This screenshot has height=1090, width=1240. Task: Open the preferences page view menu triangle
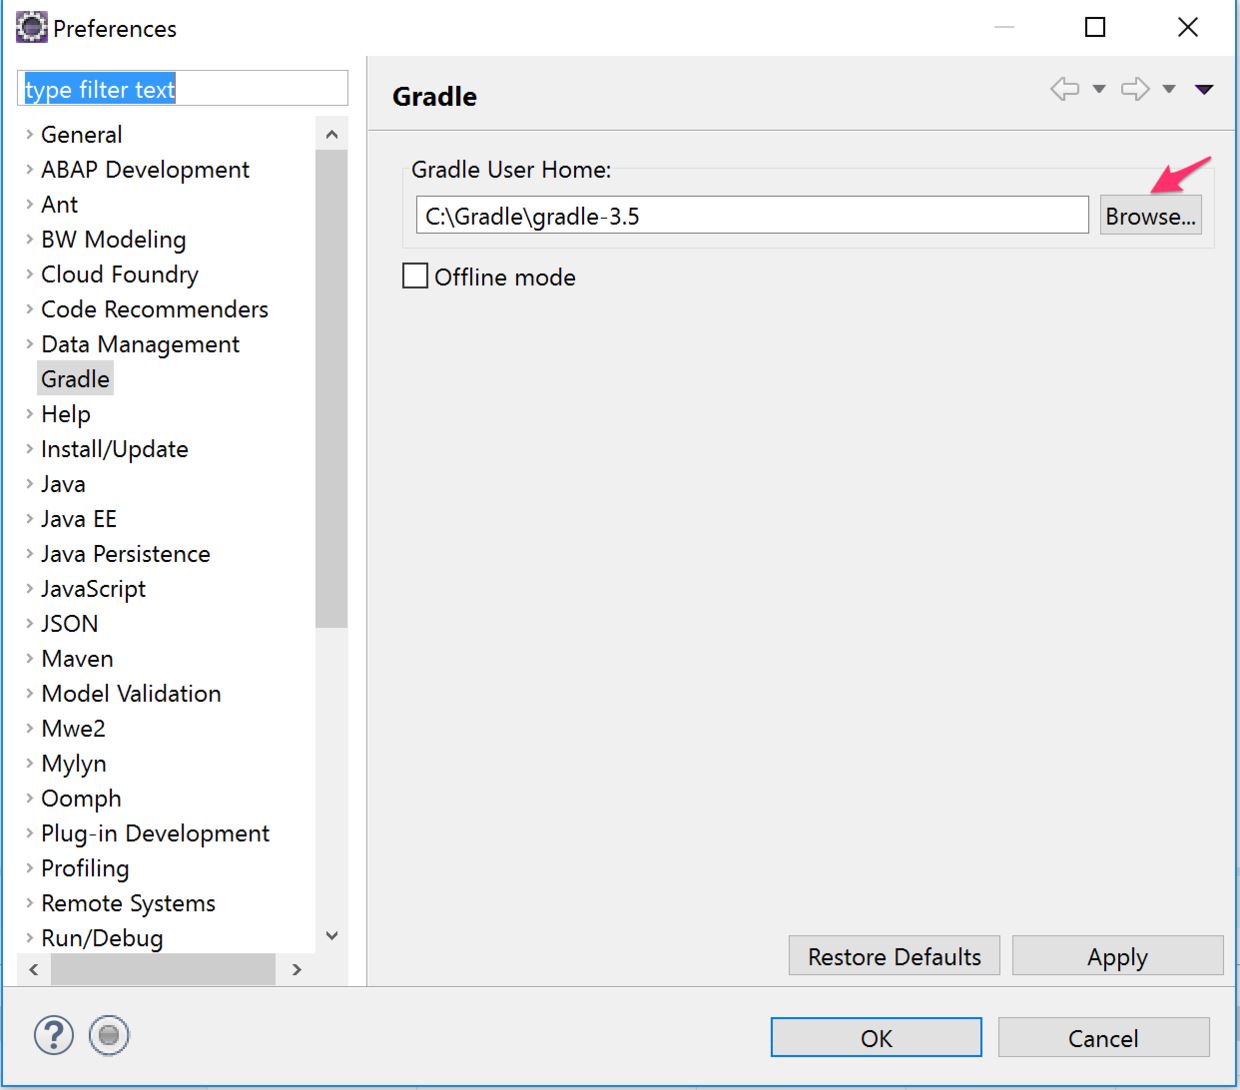(1204, 89)
